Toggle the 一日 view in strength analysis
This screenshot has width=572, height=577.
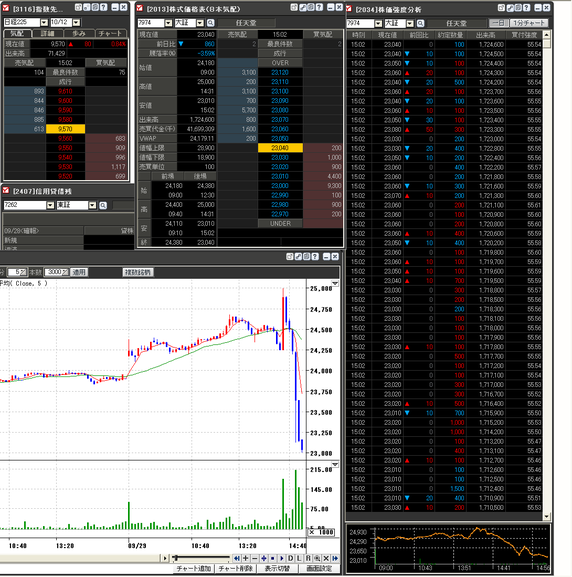[499, 23]
